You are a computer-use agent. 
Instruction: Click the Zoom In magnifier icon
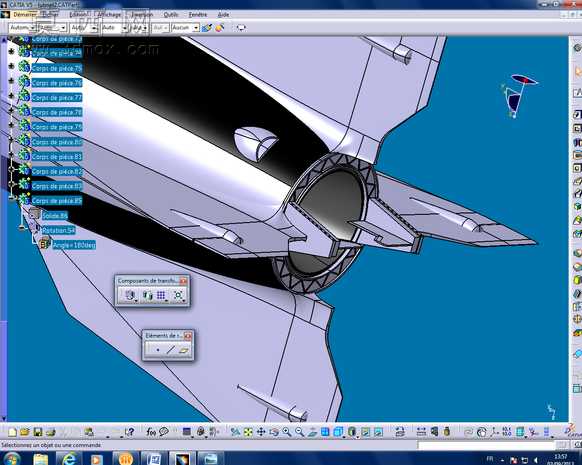tap(287, 432)
